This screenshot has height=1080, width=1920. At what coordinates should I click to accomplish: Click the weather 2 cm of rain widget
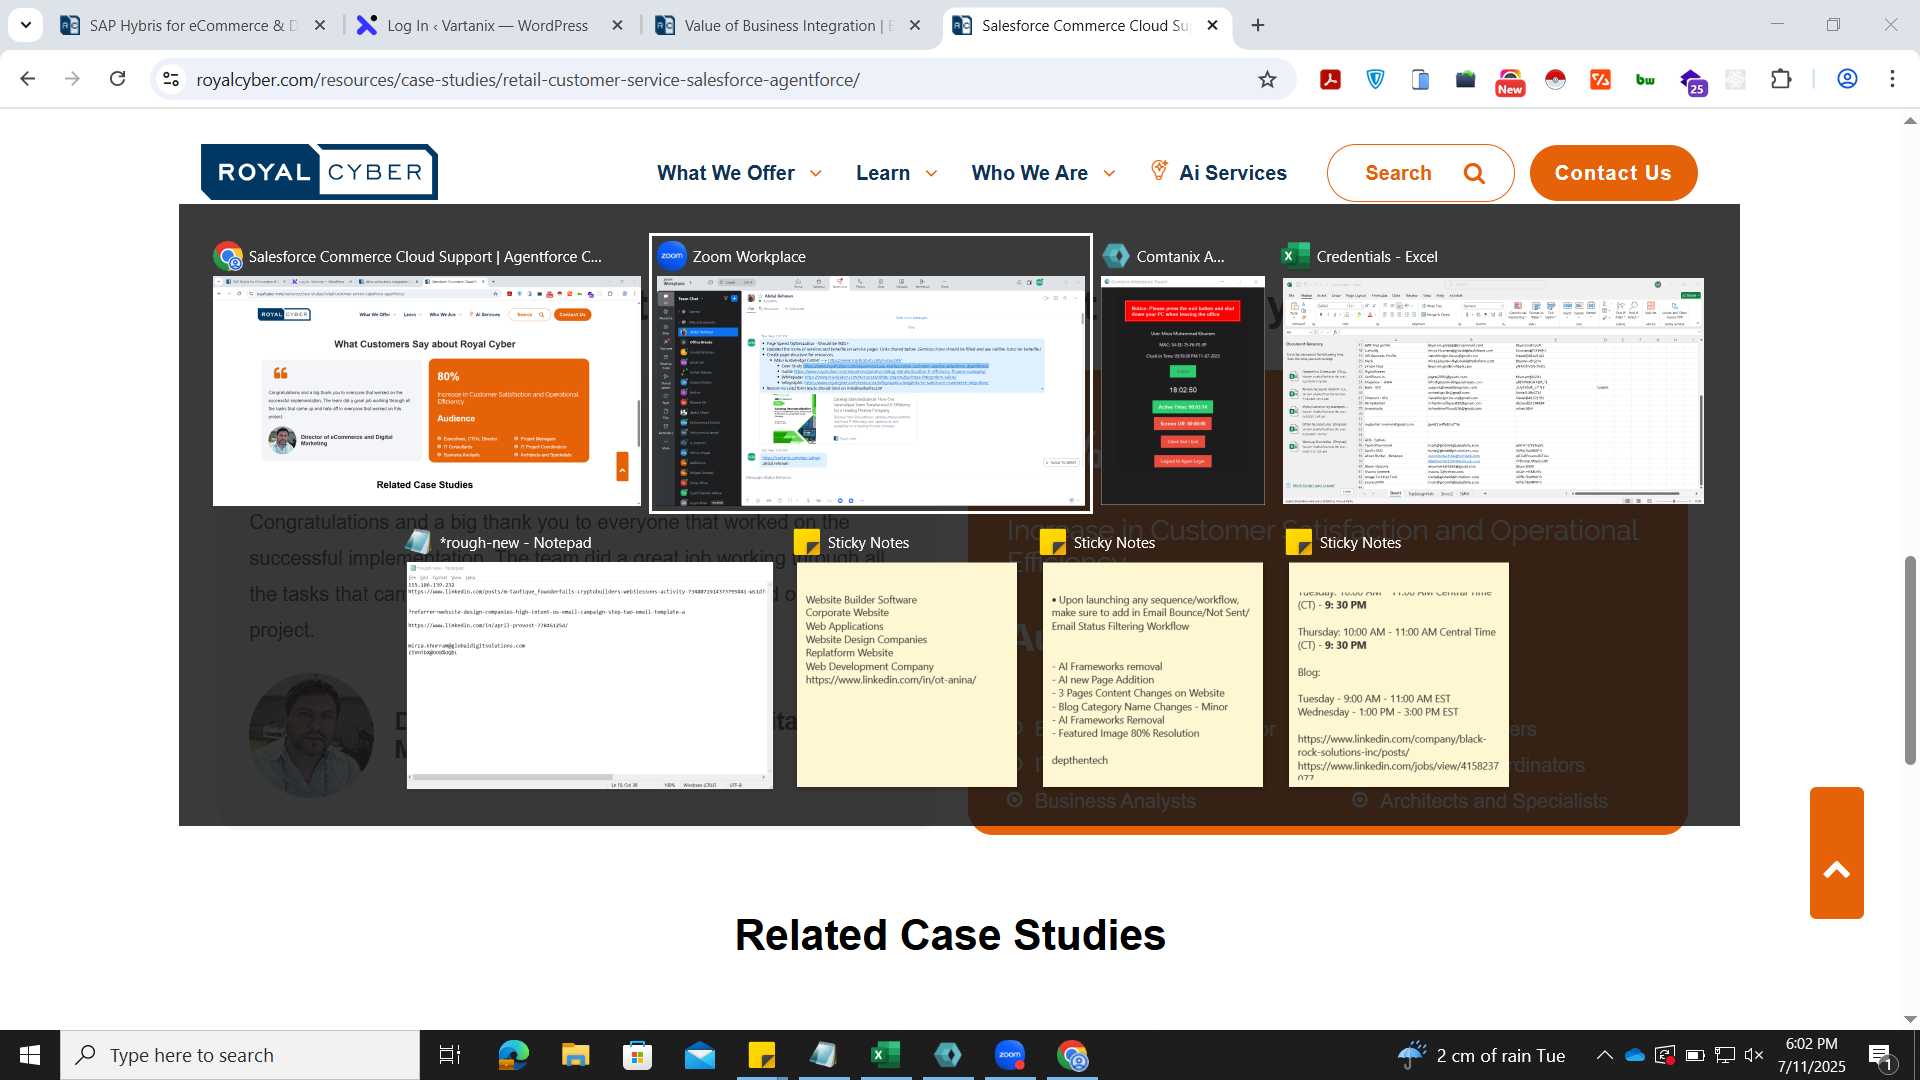pos(1481,1055)
